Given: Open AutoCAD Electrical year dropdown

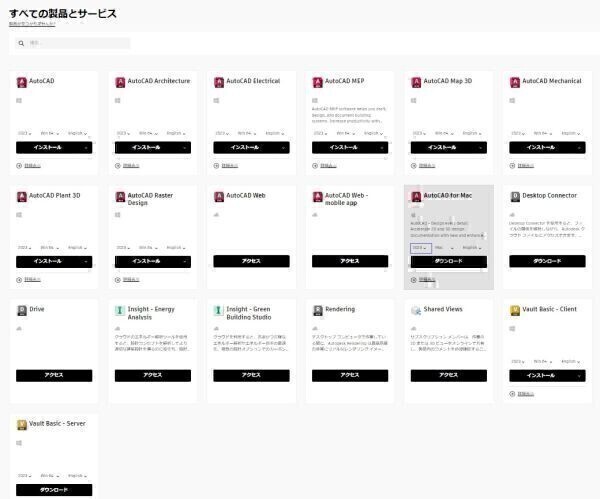Looking at the screenshot, I should pyautogui.click(x=222, y=133).
